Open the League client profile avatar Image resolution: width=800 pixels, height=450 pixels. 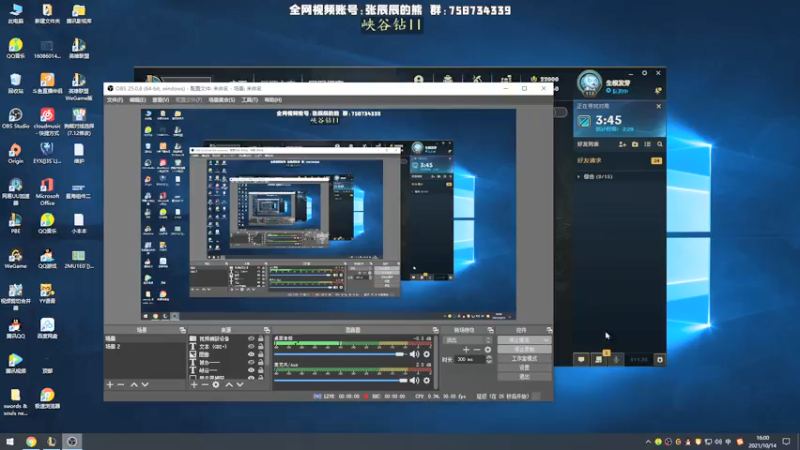click(x=590, y=83)
